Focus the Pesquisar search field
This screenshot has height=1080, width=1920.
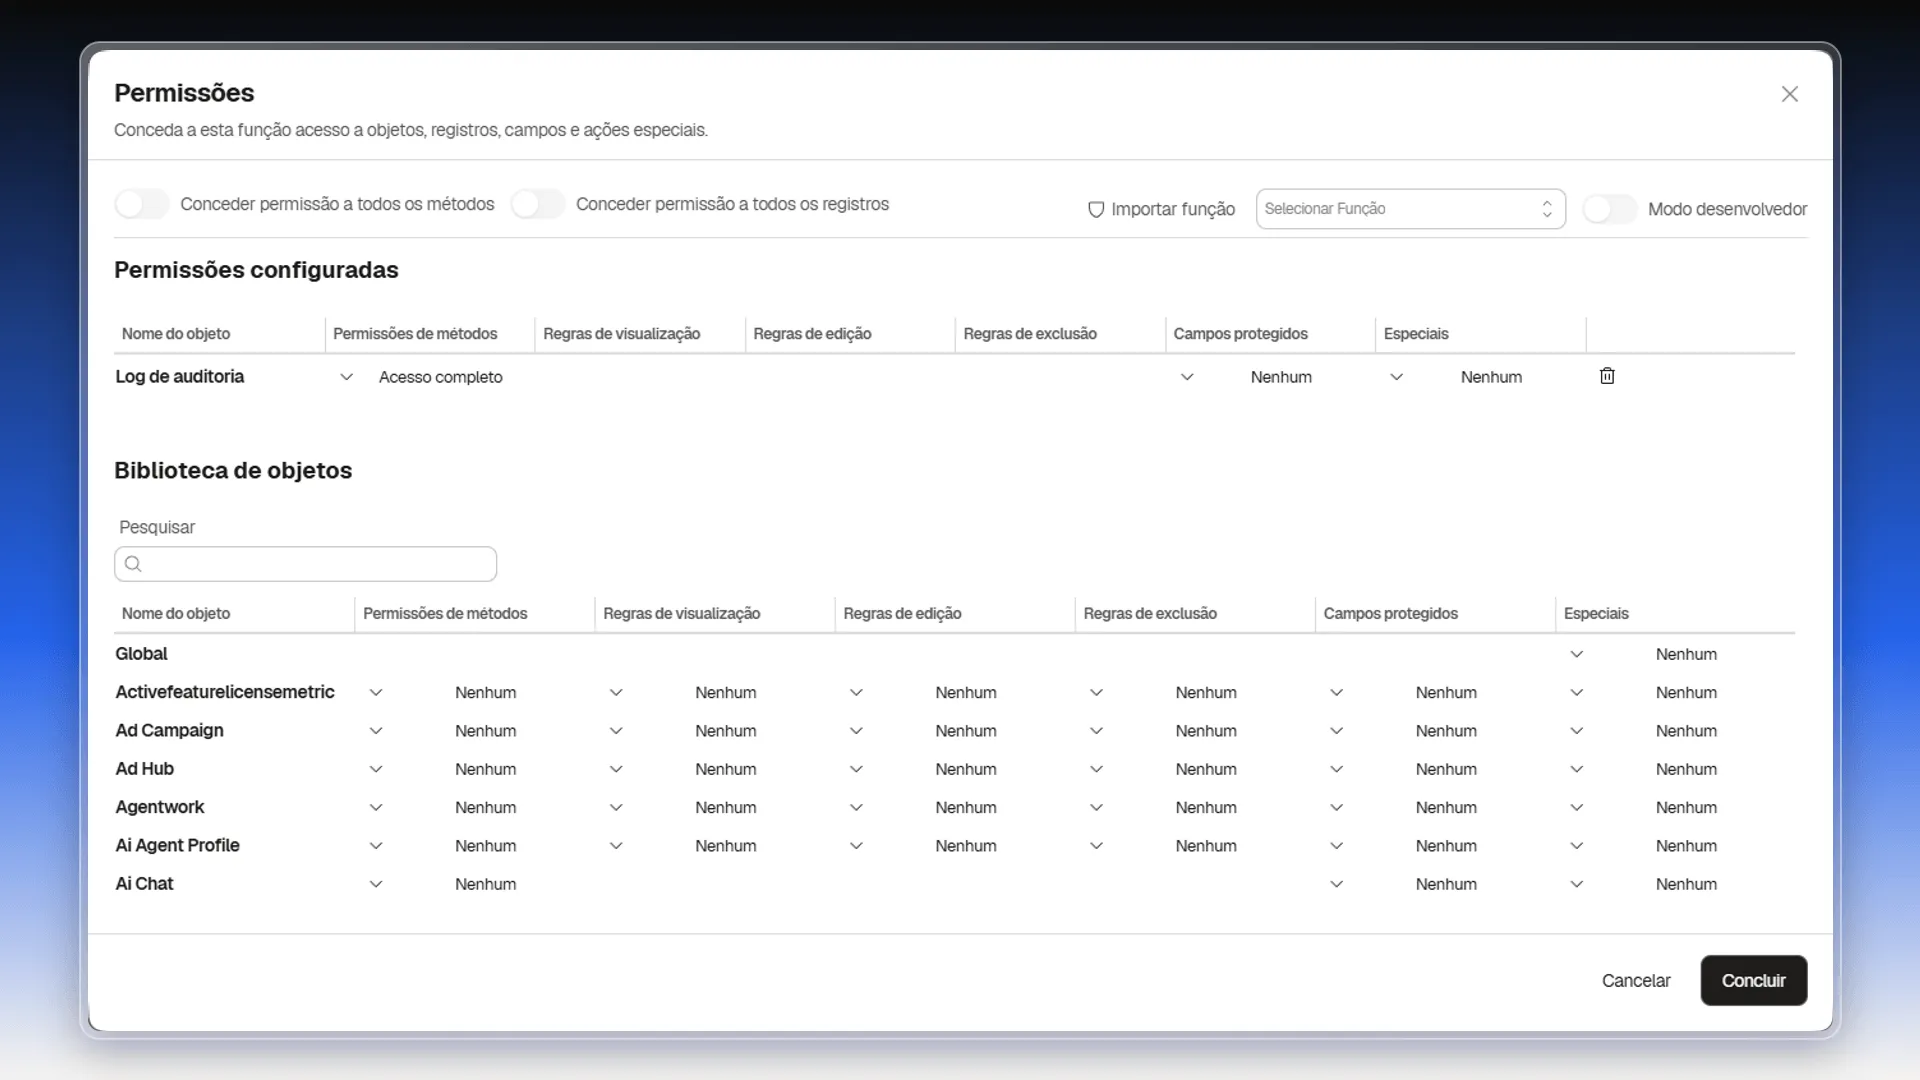point(305,564)
